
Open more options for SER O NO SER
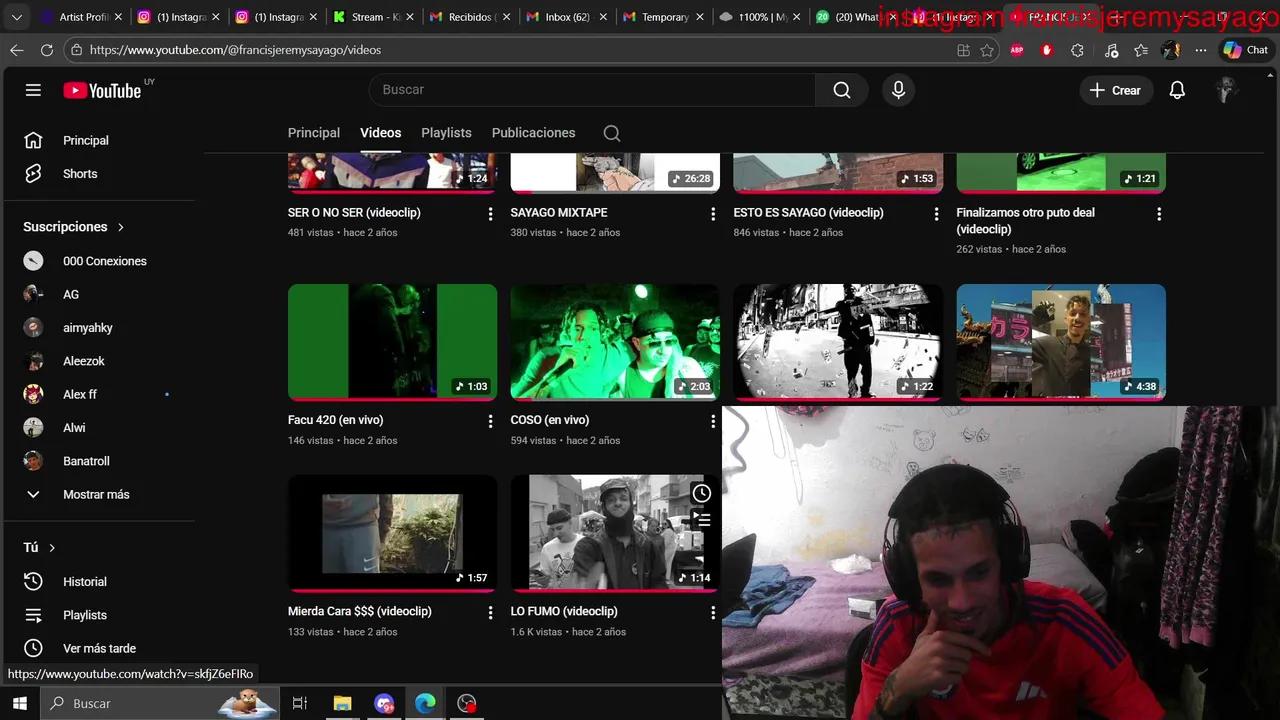point(490,214)
